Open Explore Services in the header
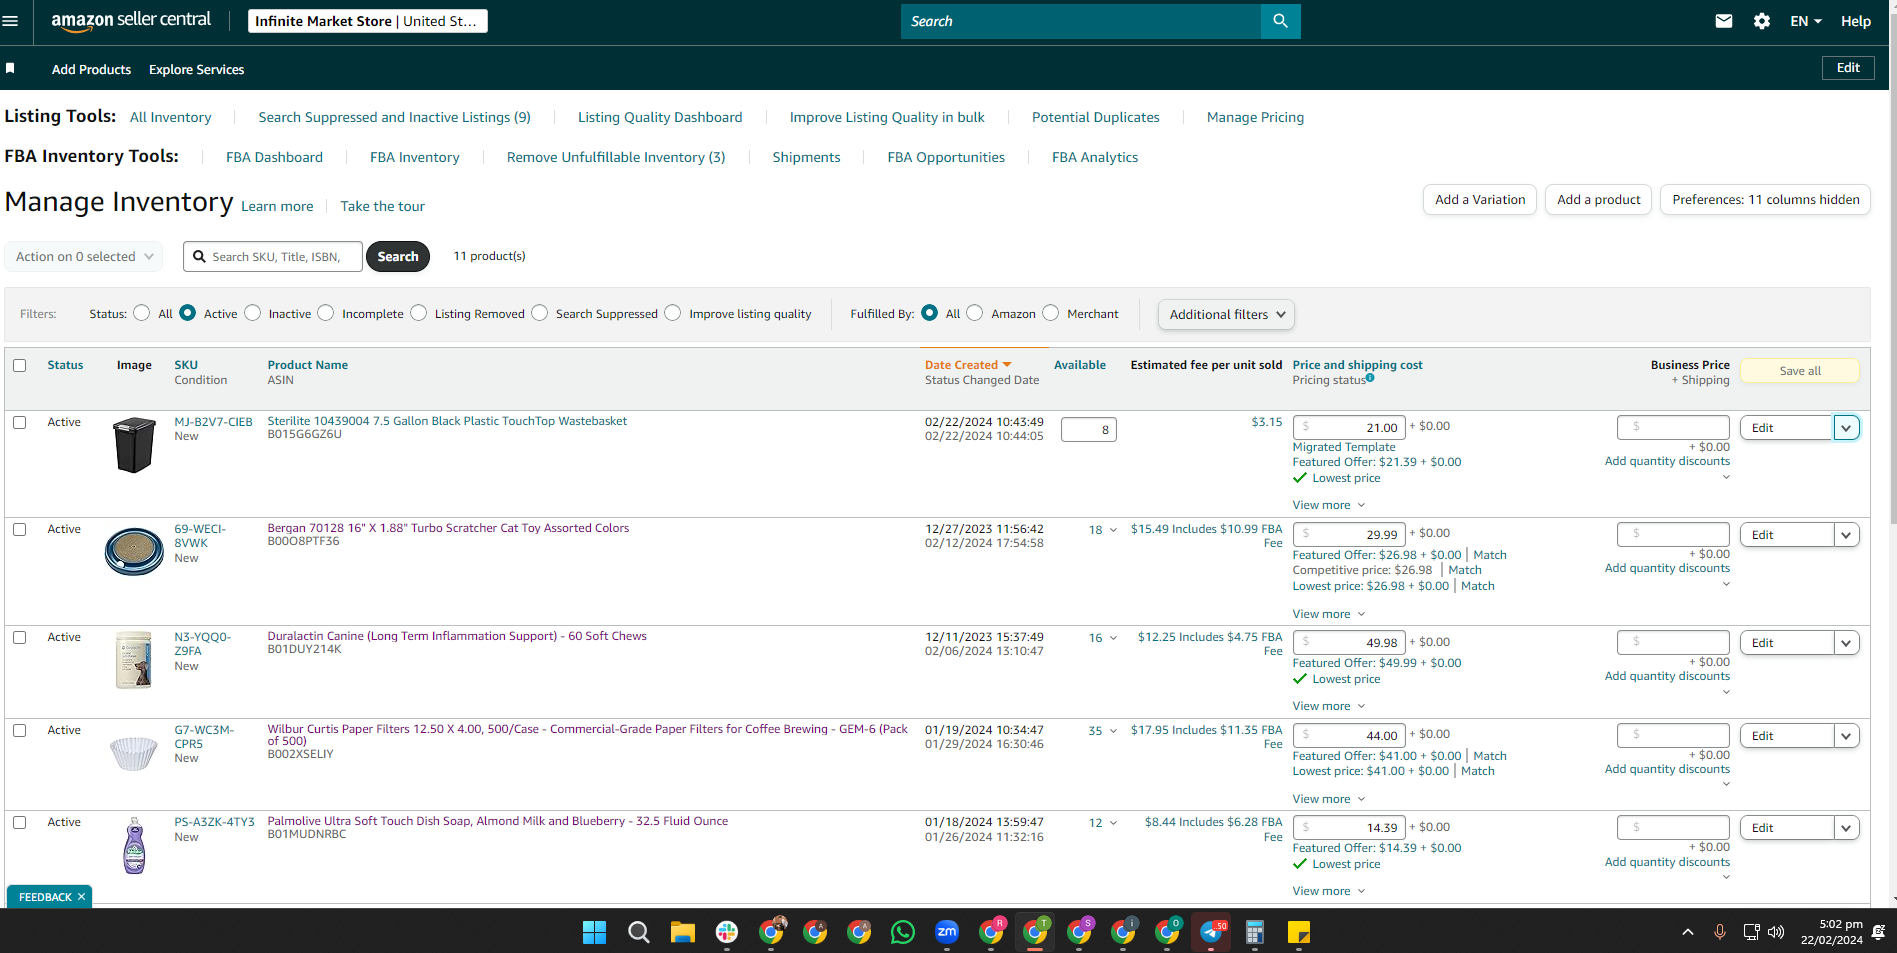Viewport: 1897px width, 953px height. click(196, 69)
